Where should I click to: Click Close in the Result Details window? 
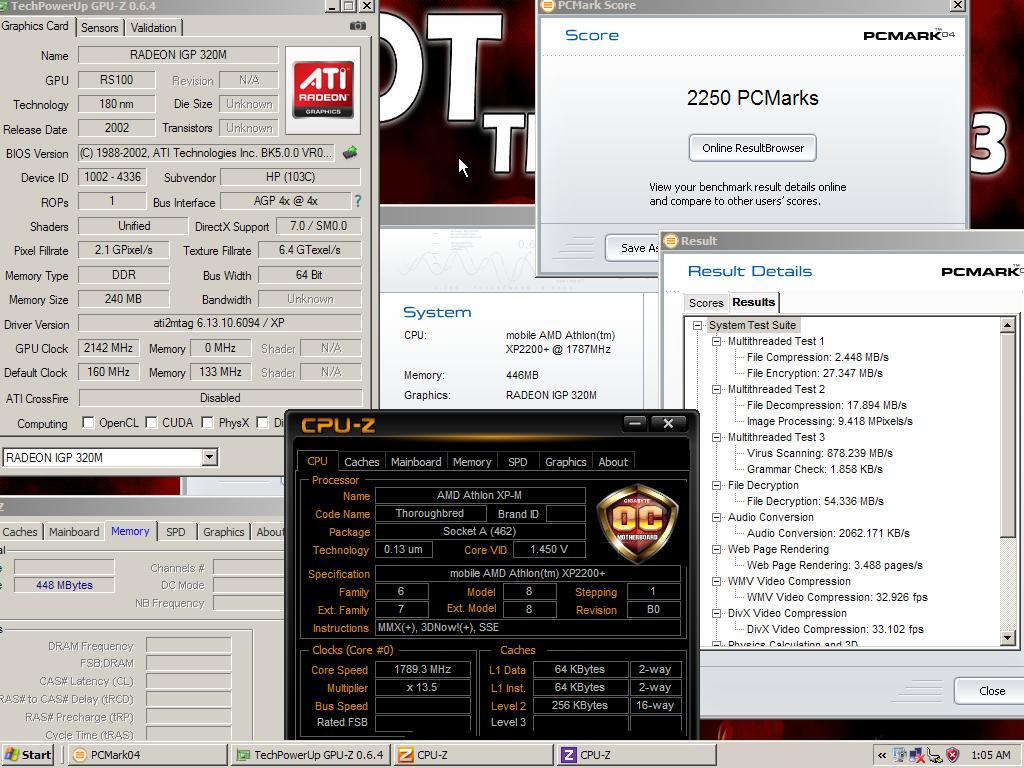point(991,691)
